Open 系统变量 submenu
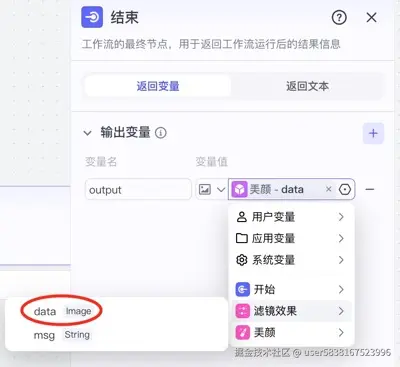Image resolution: width=400 pixels, height=367 pixels. coord(291,260)
